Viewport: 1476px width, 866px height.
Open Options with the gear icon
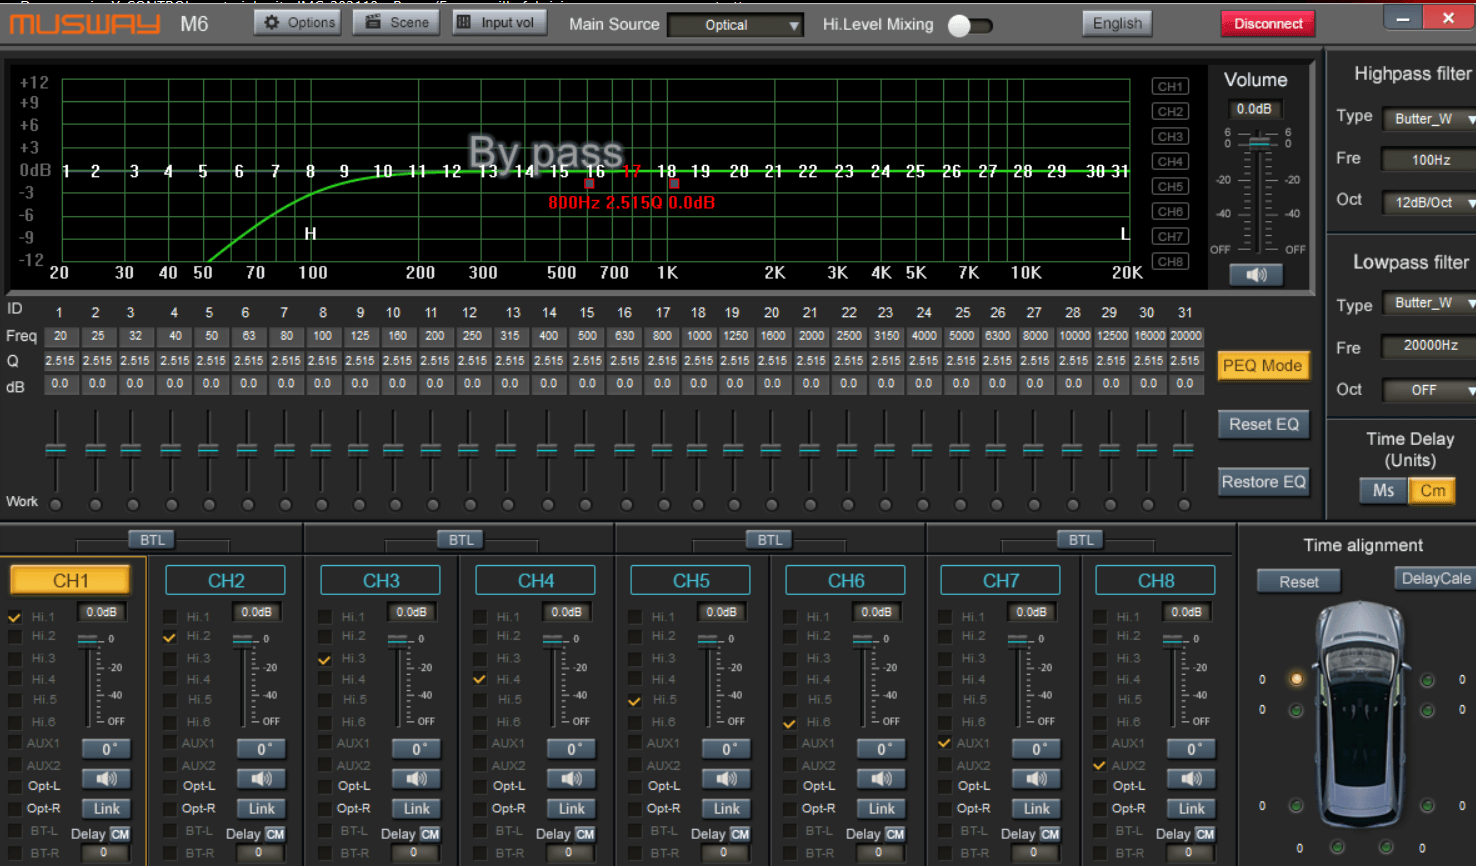(298, 22)
